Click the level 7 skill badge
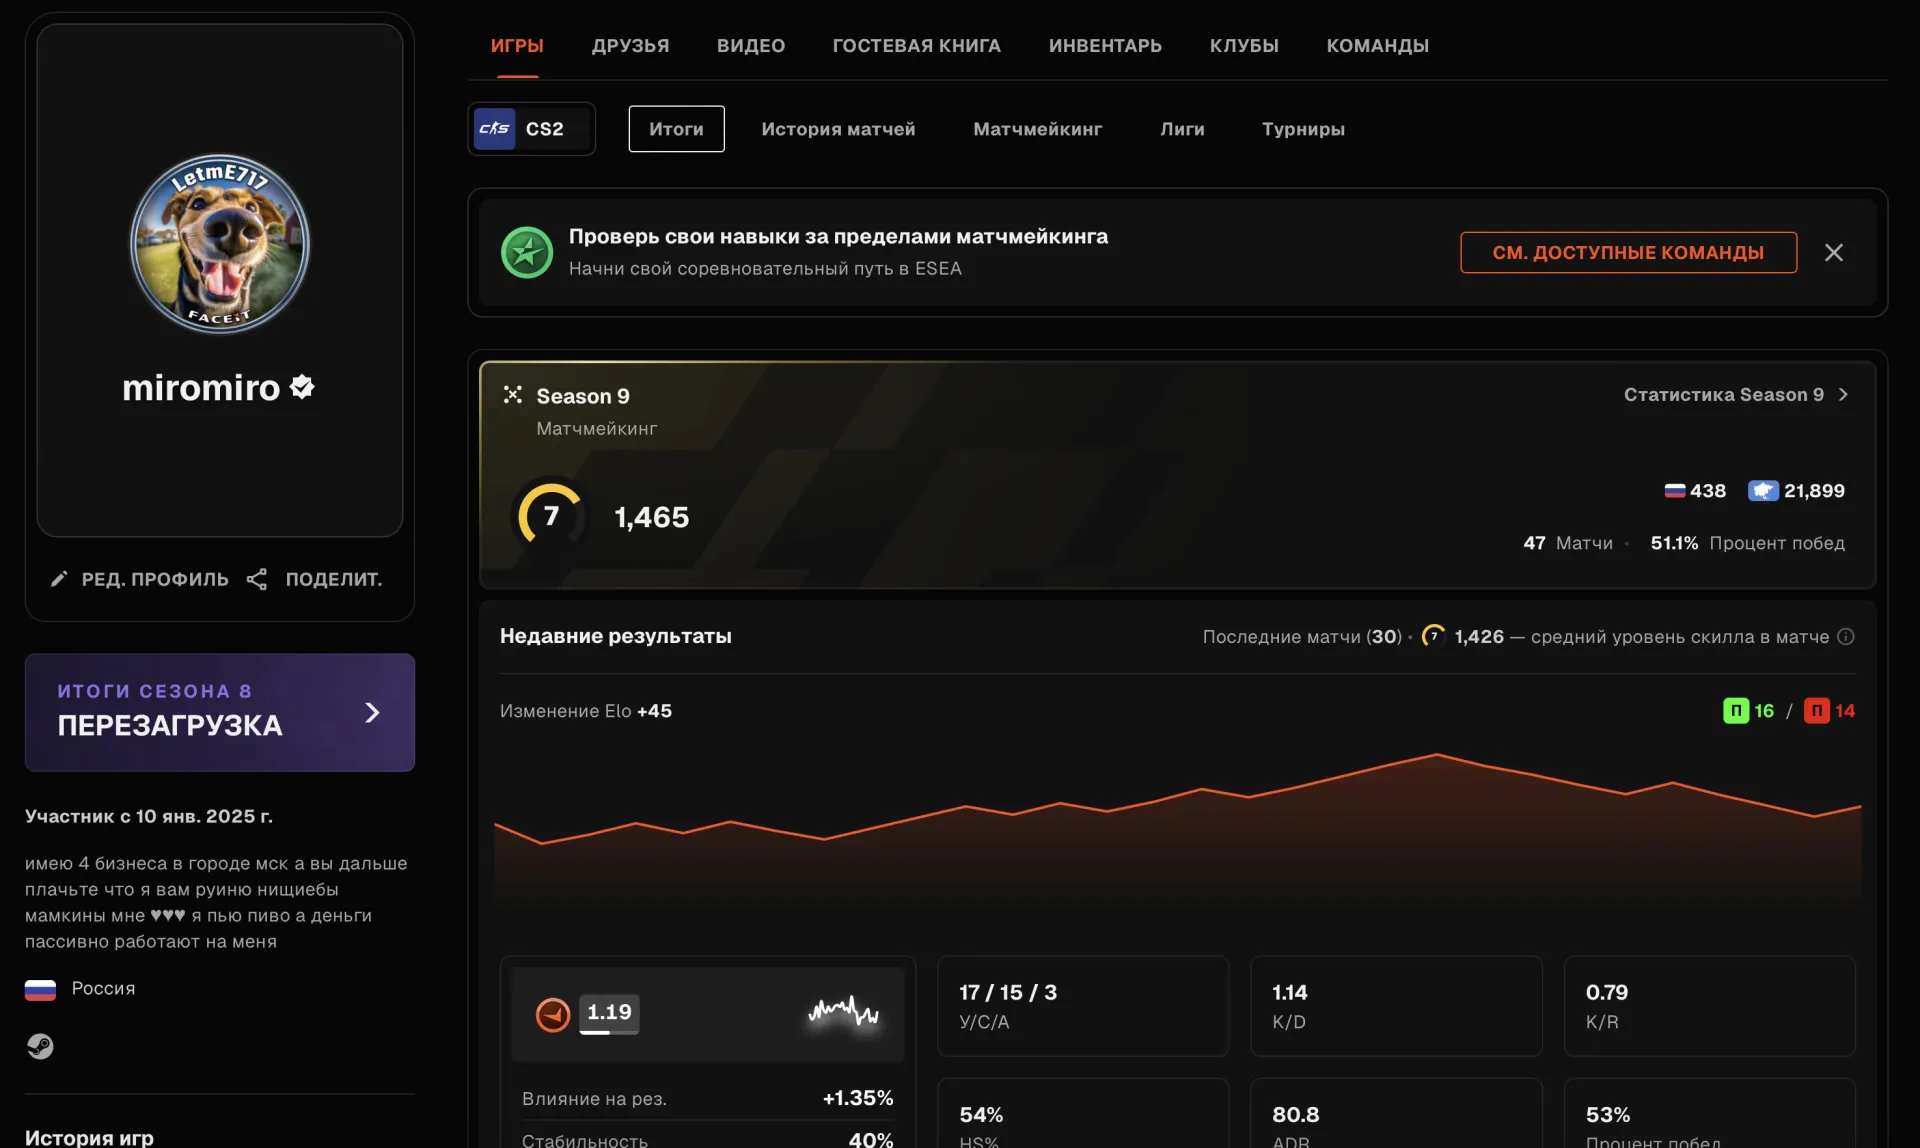Screen dimensions: 1920x1148 pyautogui.click(x=550, y=516)
